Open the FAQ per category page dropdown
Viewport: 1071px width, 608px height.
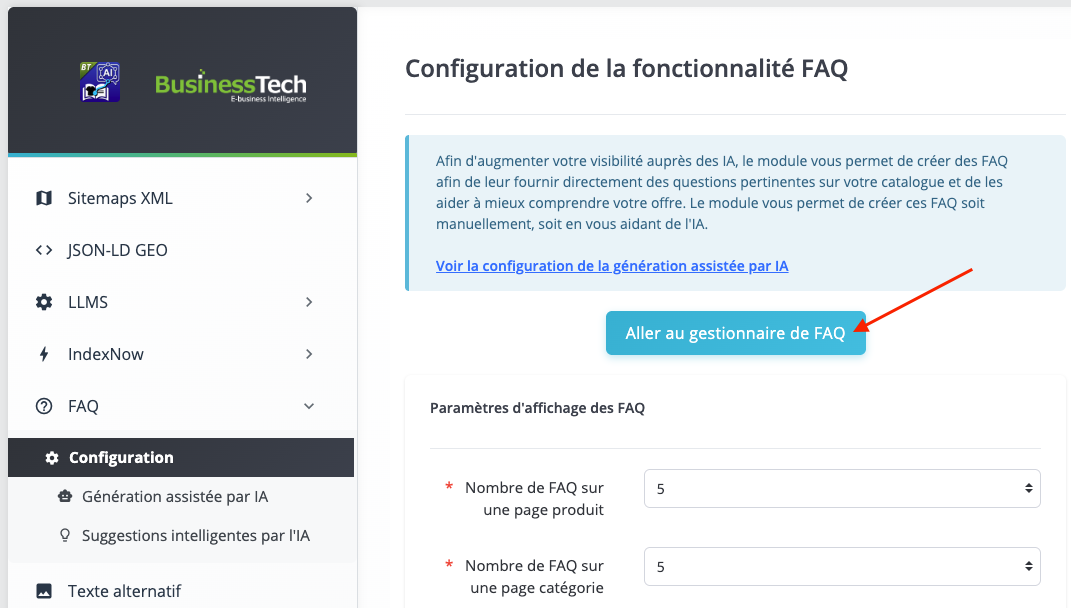(842, 566)
